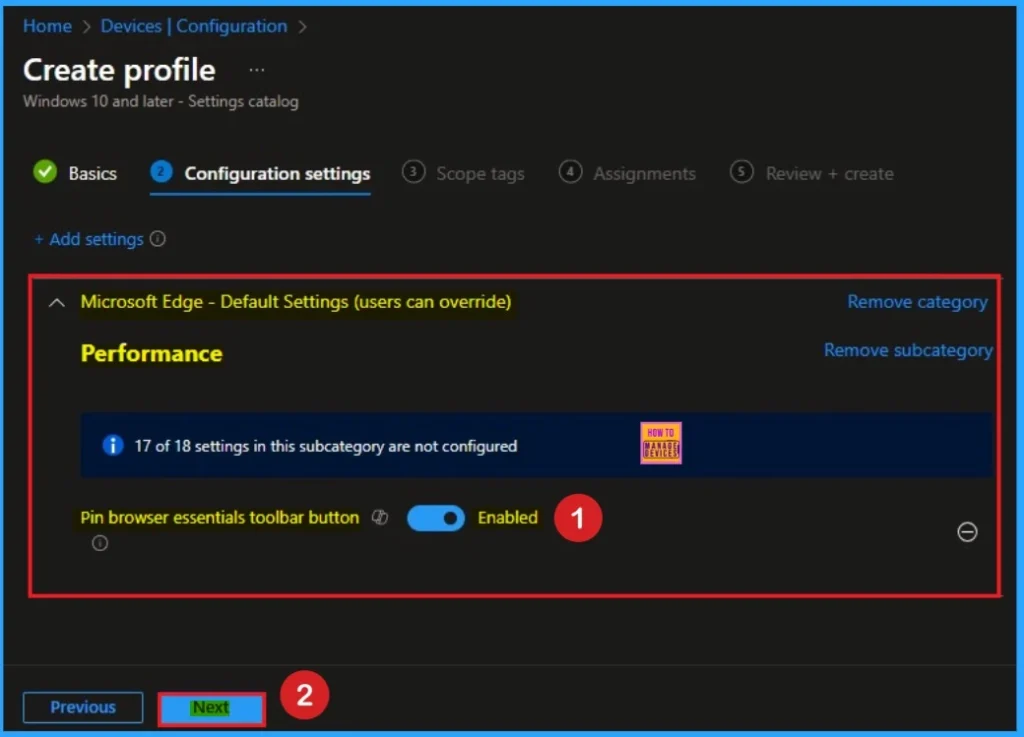Click the Create profile page title
1024x737 pixels.
[119, 70]
